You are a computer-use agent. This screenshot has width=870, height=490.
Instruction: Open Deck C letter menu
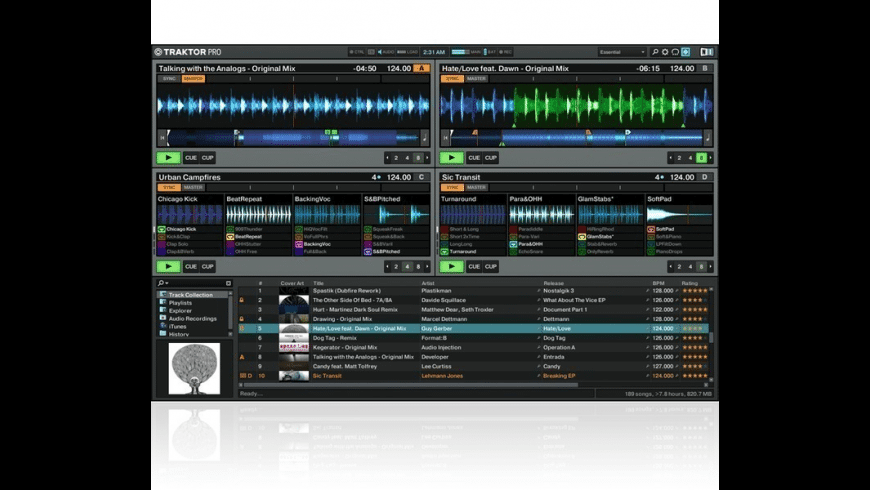click(422, 177)
